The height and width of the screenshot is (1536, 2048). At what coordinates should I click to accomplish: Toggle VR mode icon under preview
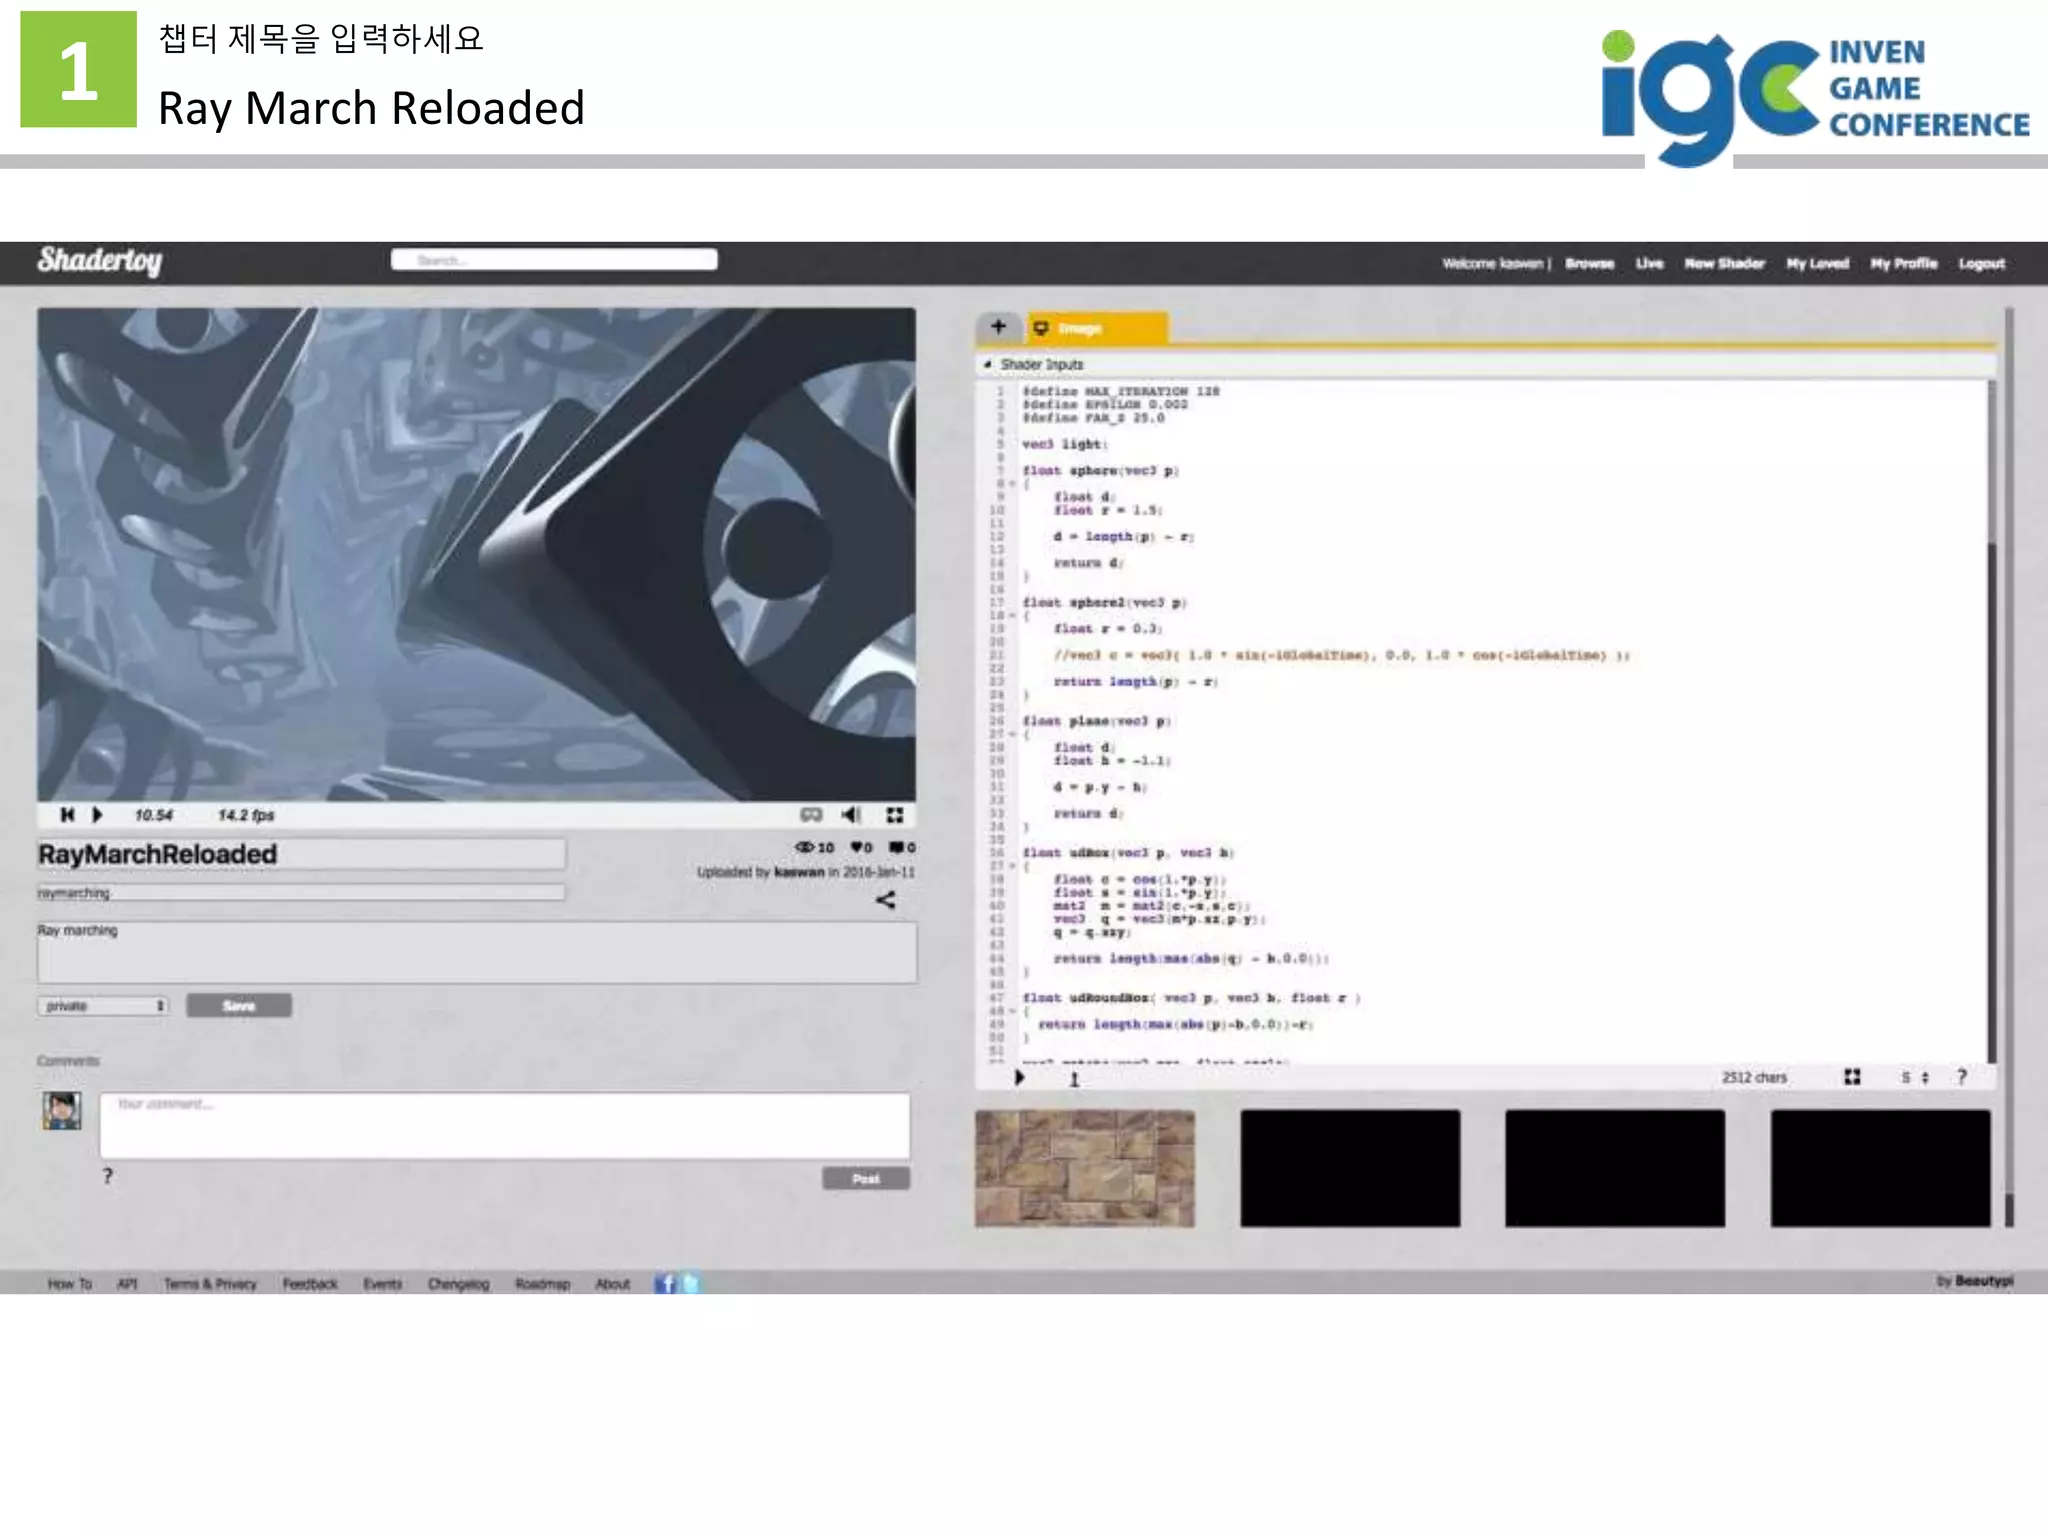click(811, 815)
